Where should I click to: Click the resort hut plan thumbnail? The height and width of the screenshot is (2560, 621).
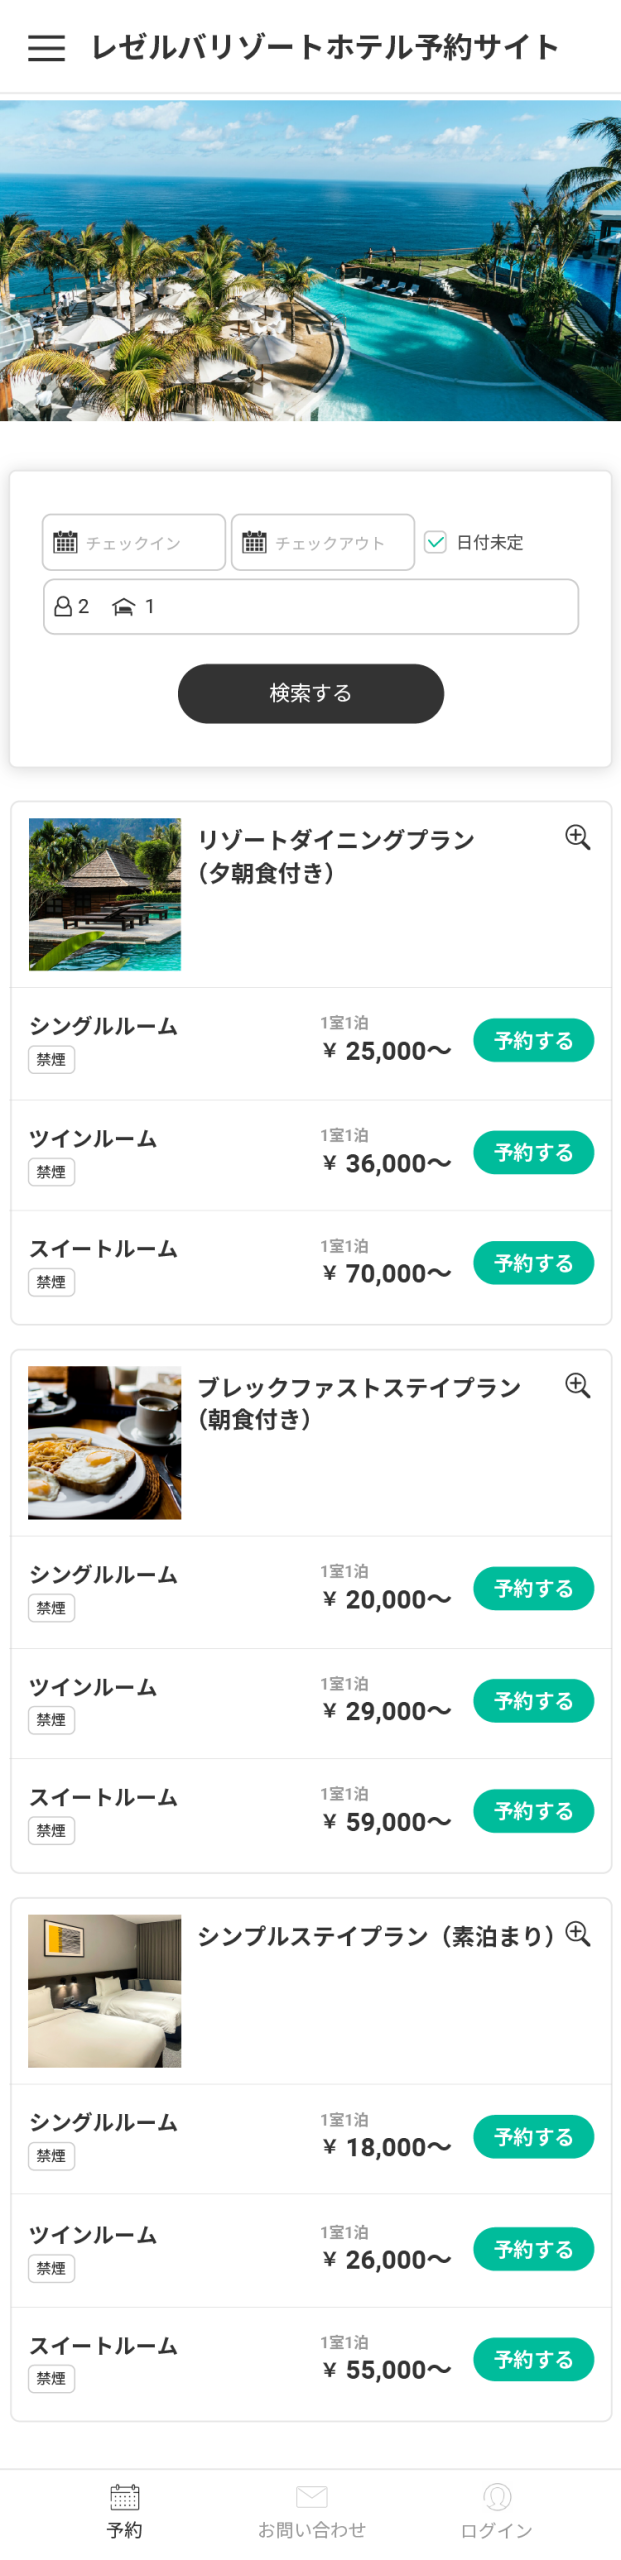coord(105,894)
